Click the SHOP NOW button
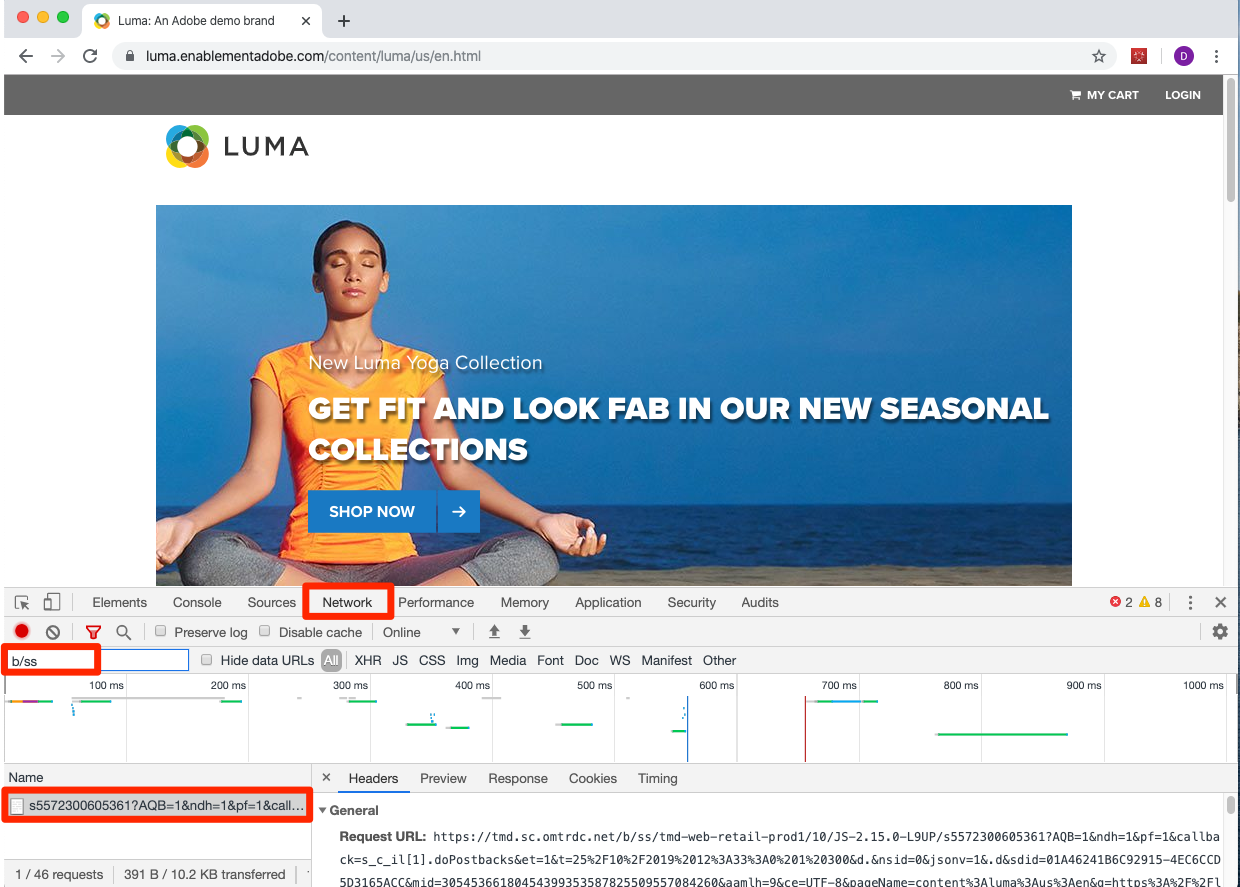 click(x=372, y=511)
